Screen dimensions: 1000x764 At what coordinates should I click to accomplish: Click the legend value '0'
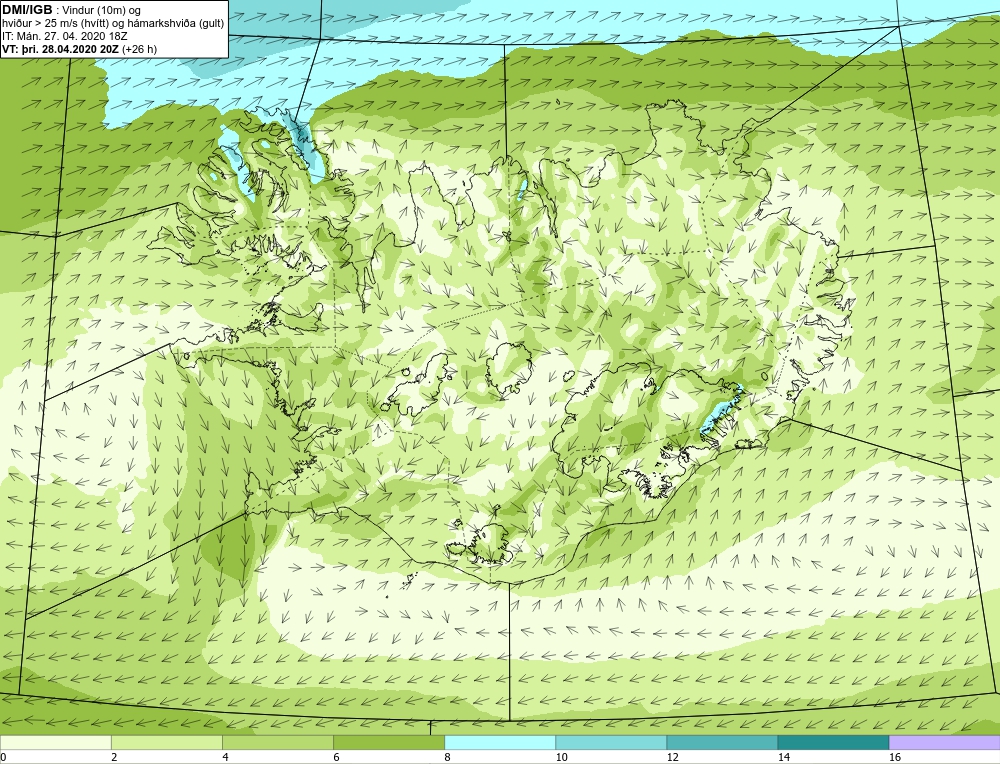tap(3, 757)
